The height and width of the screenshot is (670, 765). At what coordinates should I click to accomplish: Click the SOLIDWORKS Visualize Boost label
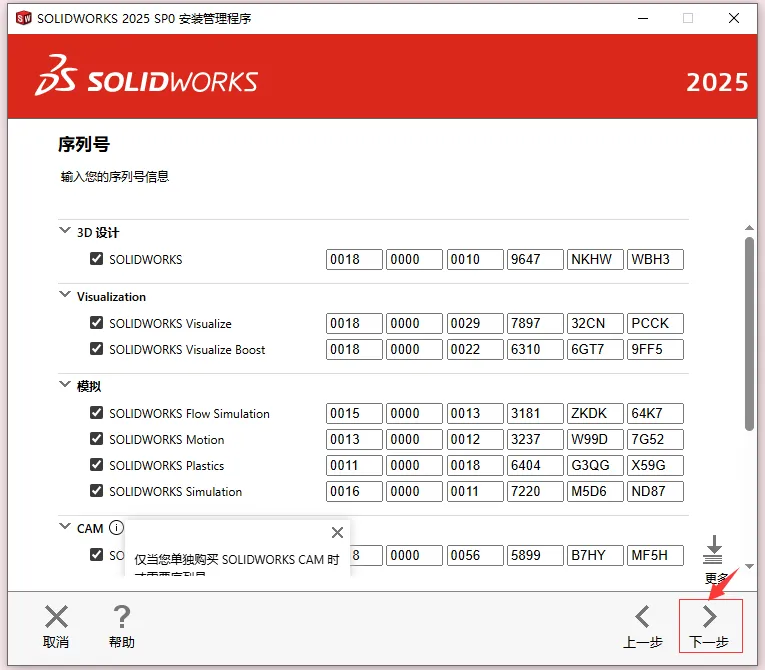[187, 350]
